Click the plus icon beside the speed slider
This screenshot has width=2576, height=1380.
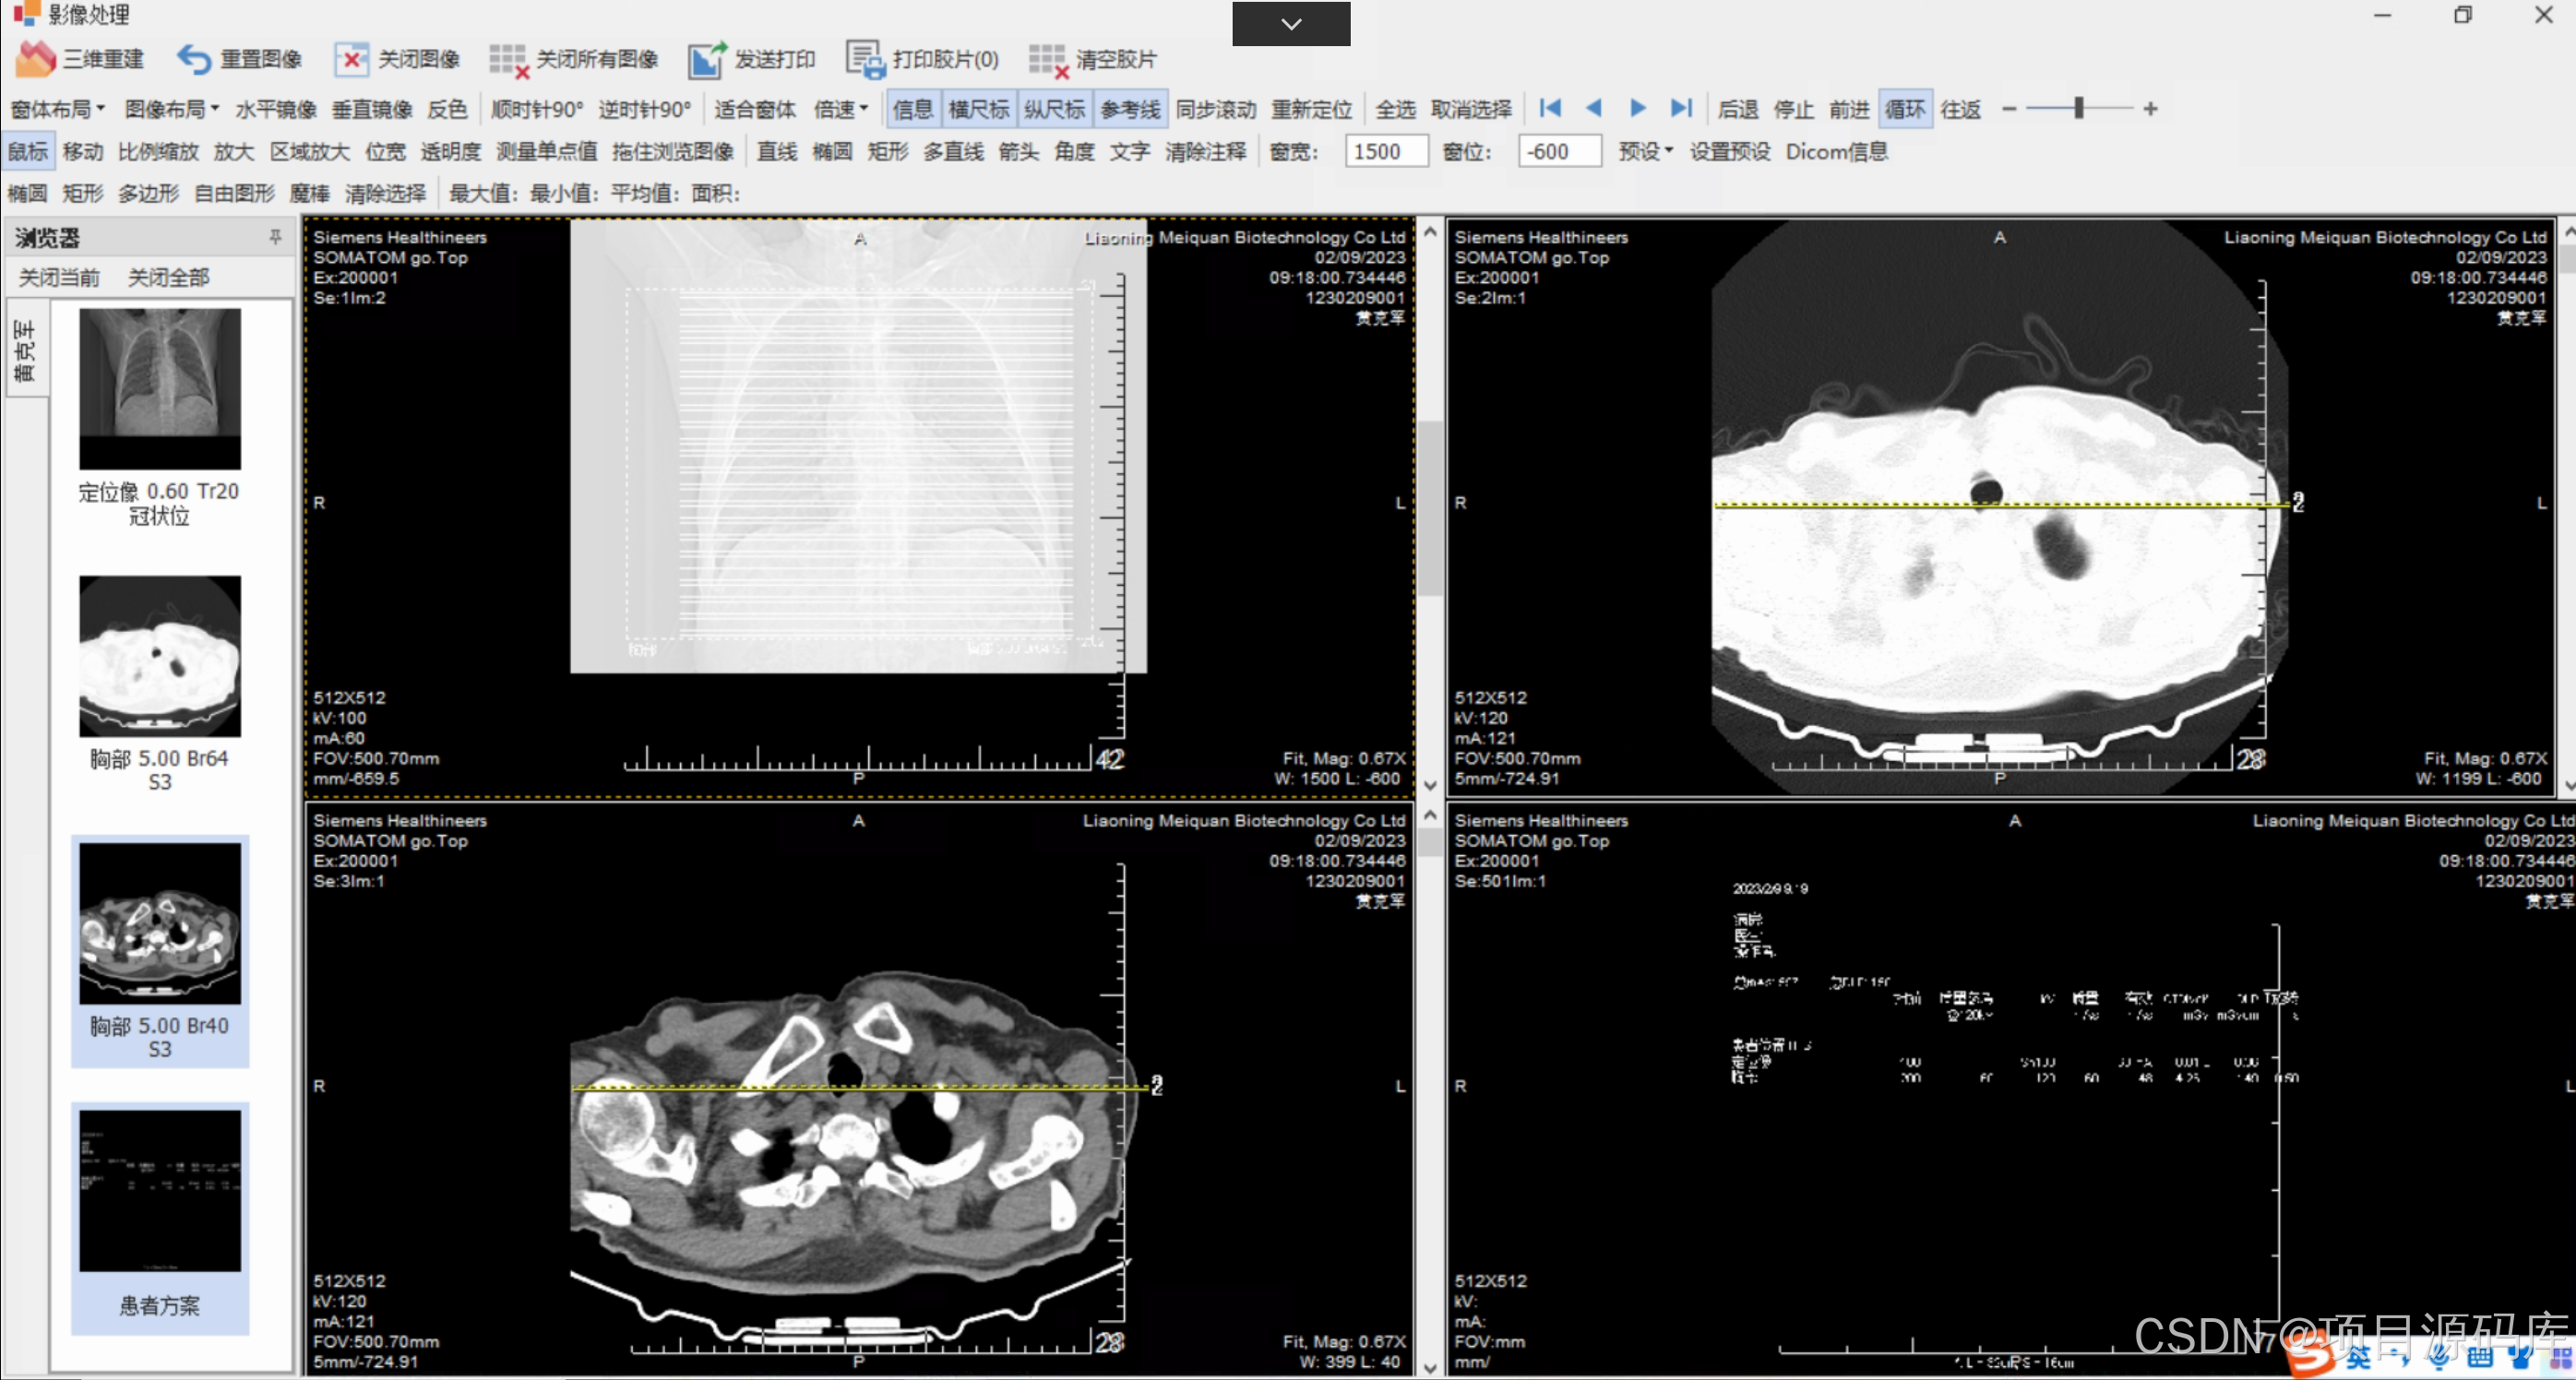[x=2150, y=108]
